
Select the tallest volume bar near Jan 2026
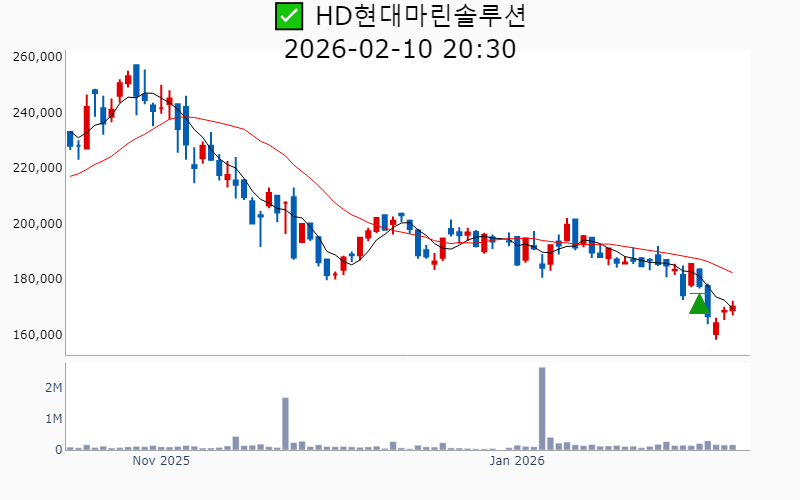click(x=542, y=408)
